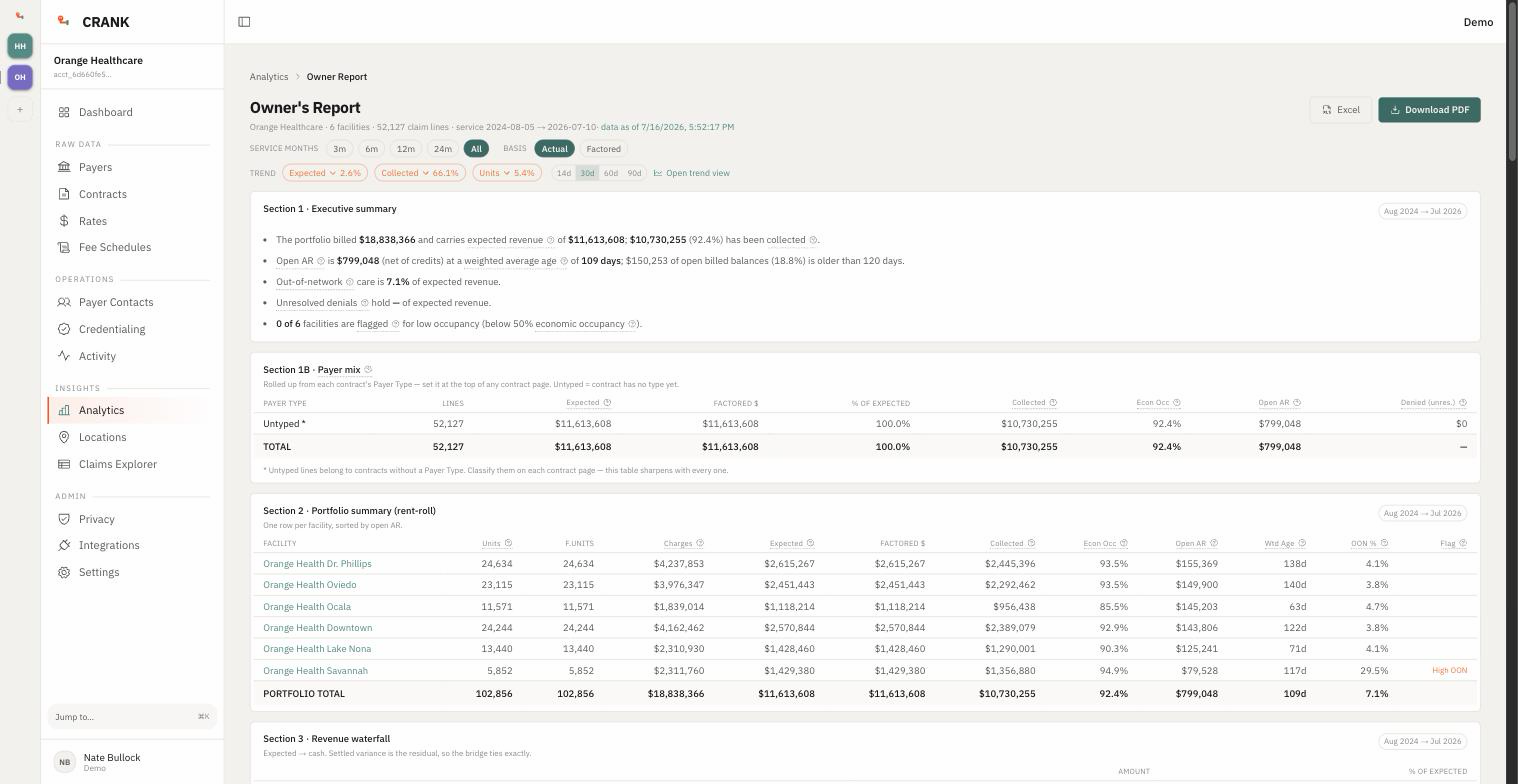Download the report as PDF

[x=1429, y=110]
